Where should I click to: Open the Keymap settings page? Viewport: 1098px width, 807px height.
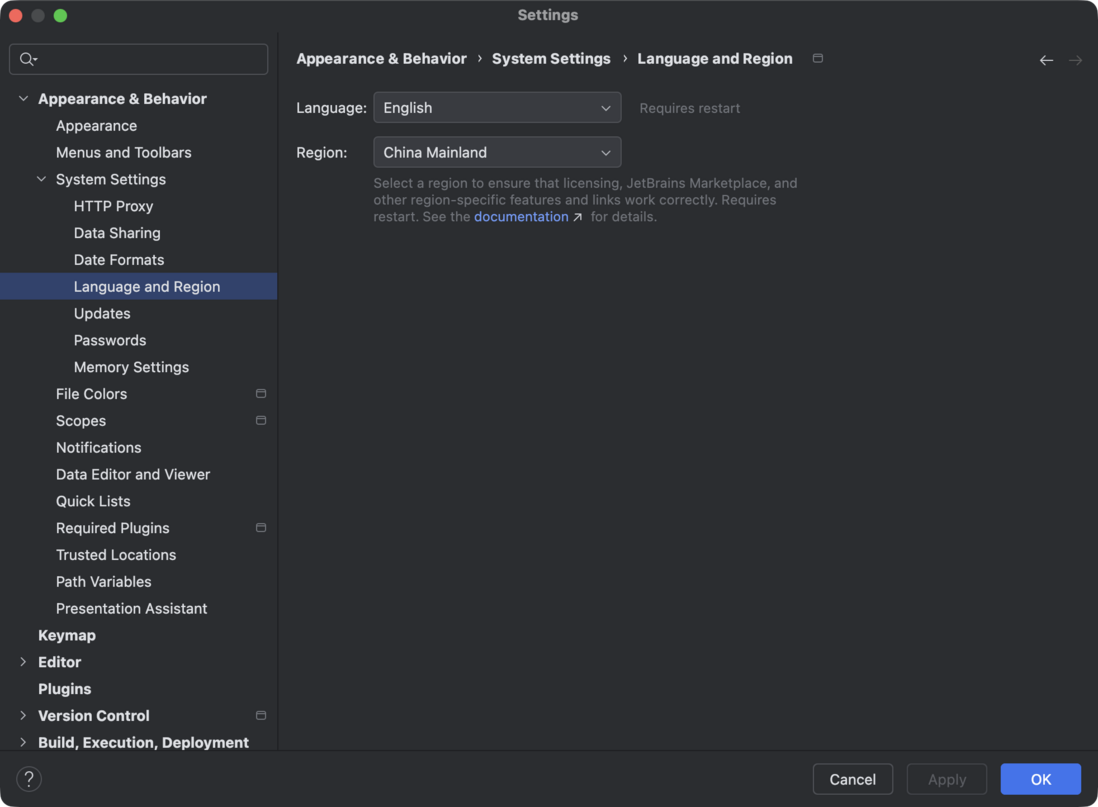67,635
